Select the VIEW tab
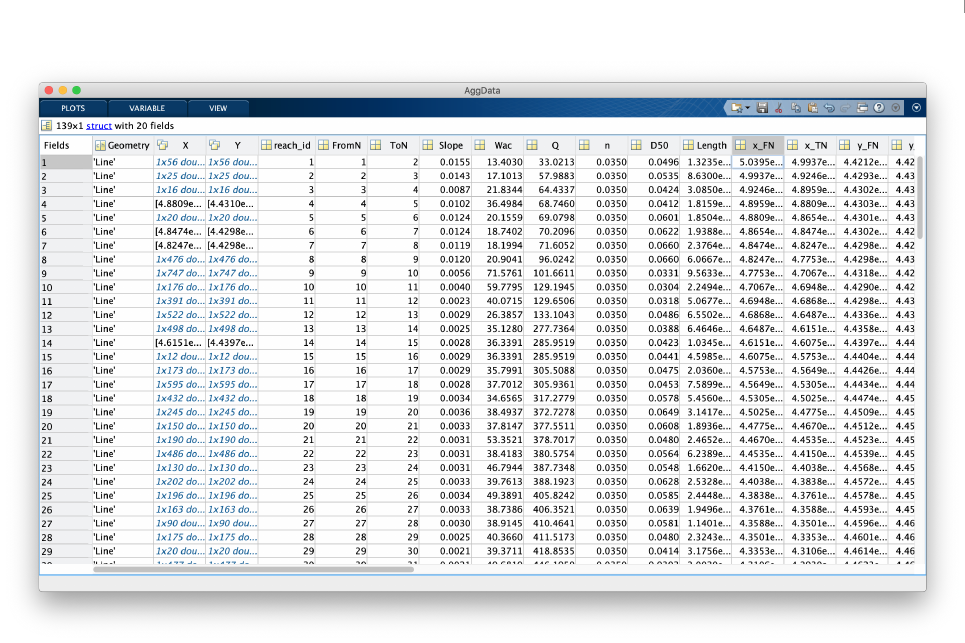This screenshot has height=643, width=965. click(218, 108)
